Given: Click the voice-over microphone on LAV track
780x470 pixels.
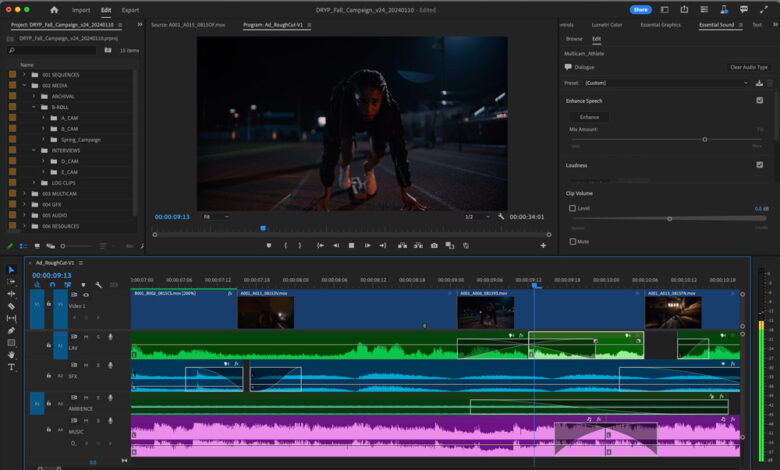Looking at the screenshot, I should point(110,337).
